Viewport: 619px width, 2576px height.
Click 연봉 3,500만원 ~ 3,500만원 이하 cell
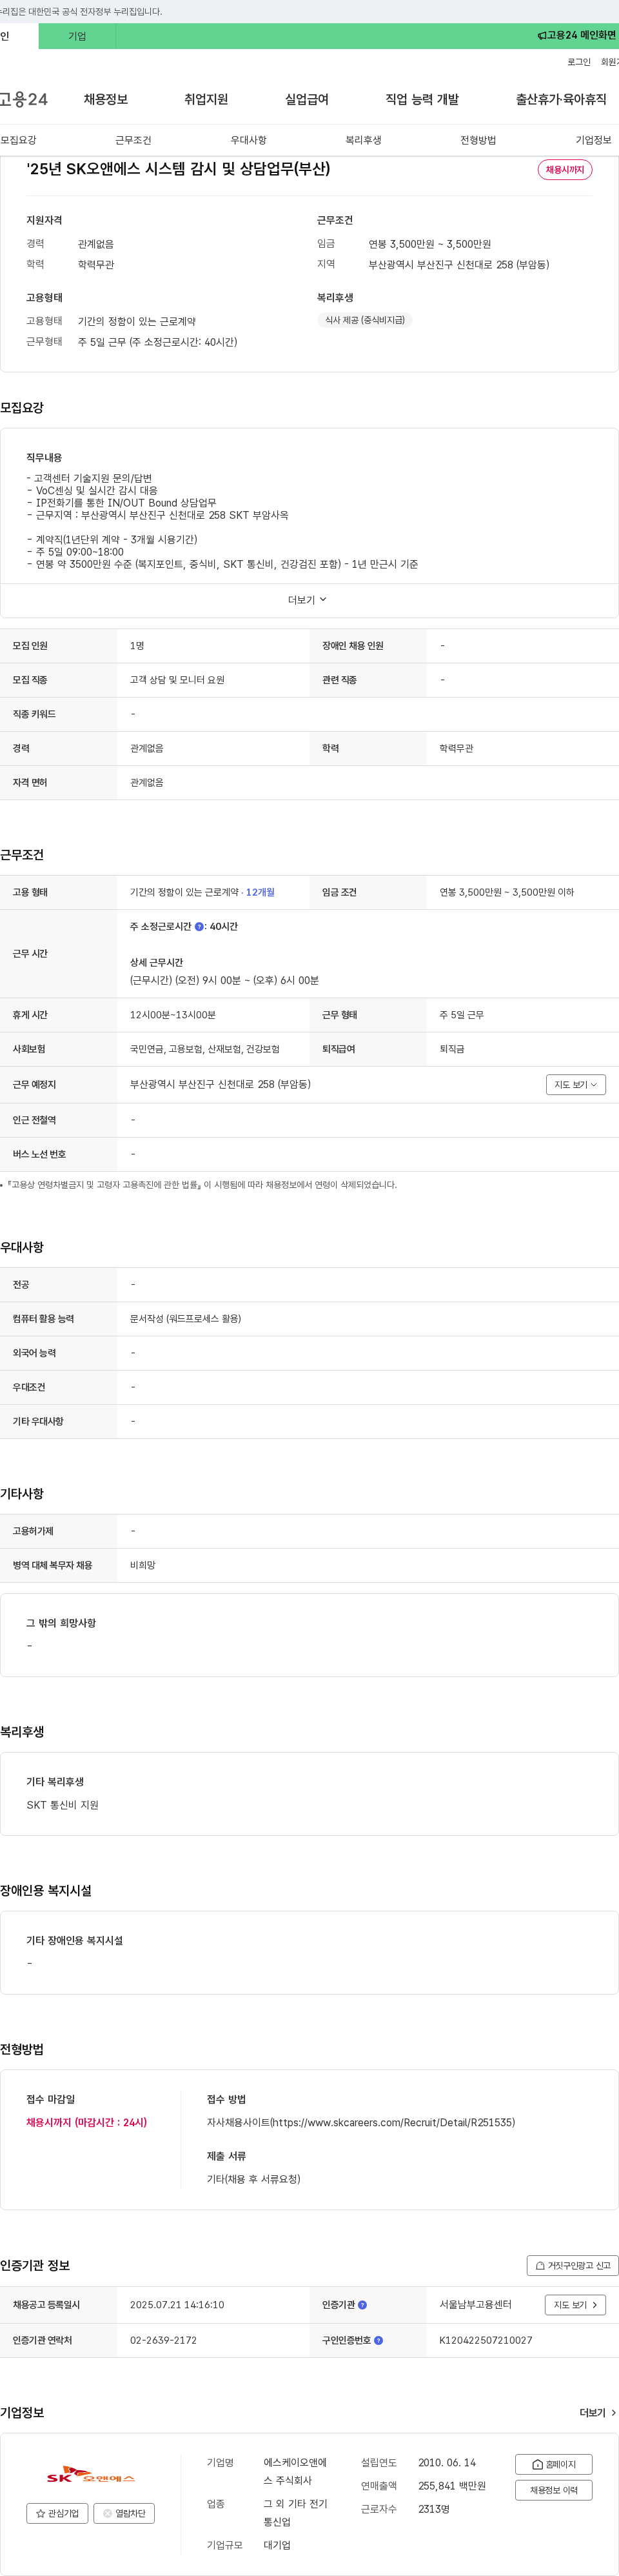(507, 892)
